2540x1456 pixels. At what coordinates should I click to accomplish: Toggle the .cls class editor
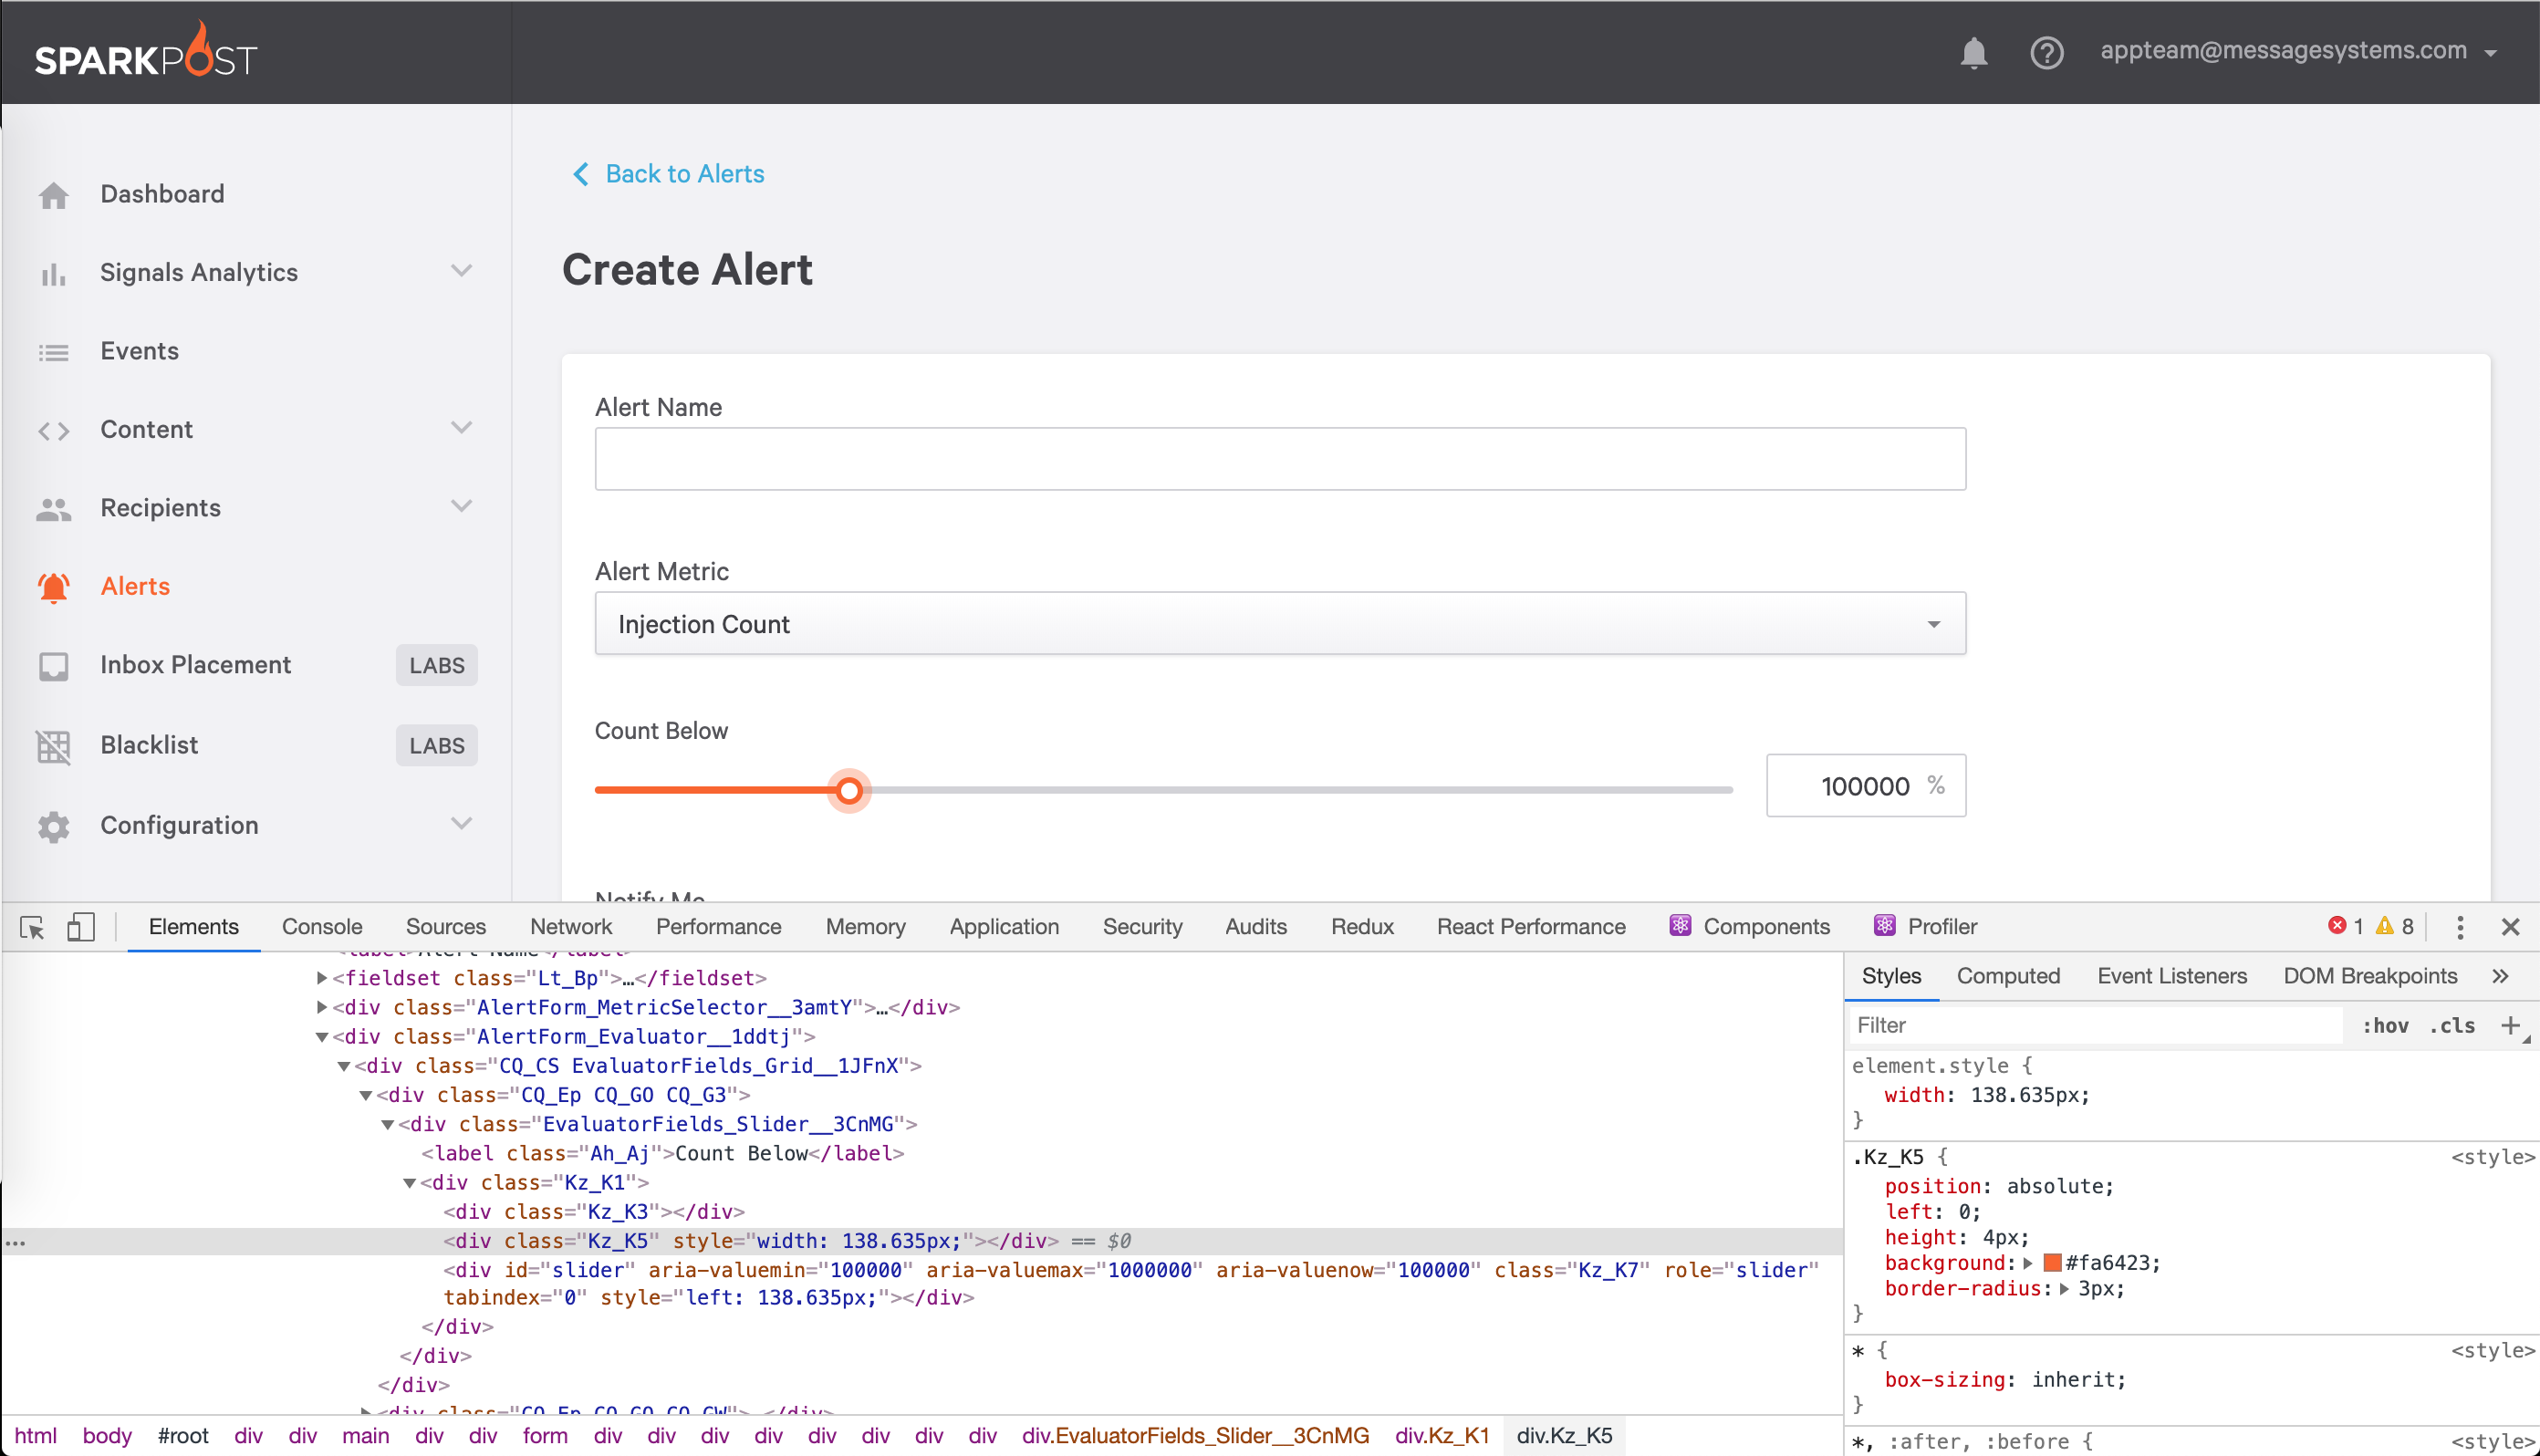click(2451, 1025)
